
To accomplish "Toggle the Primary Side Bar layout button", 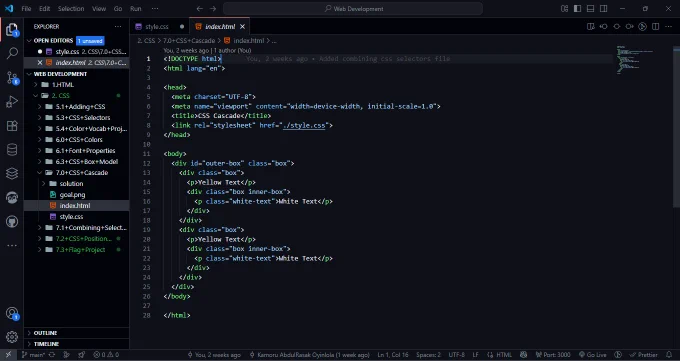I will 577,9.
